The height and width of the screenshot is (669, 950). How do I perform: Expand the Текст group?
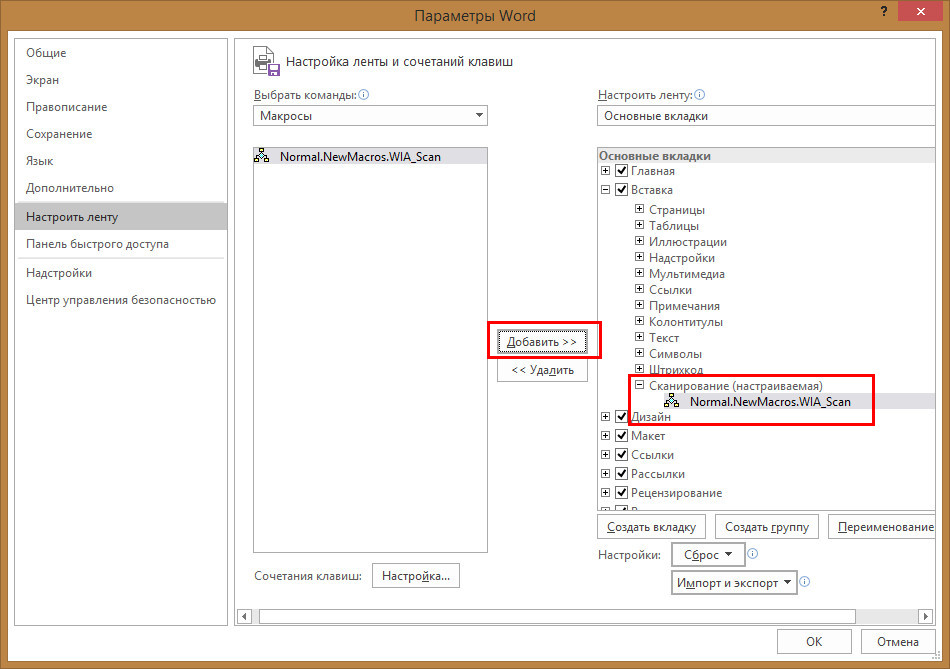pyautogui.click(x=639, y=337)
